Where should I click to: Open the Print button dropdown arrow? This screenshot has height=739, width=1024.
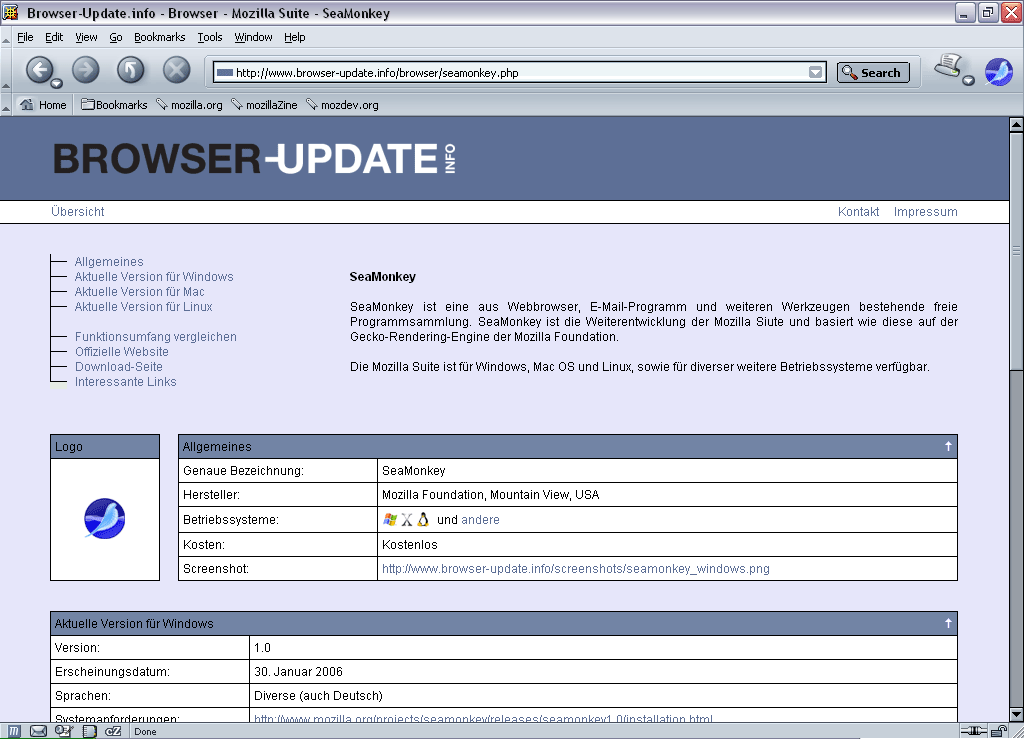pos(968,80)
